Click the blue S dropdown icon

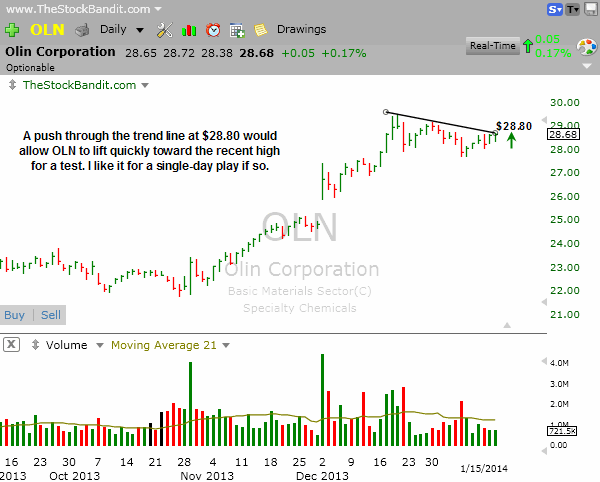[554, 9]
